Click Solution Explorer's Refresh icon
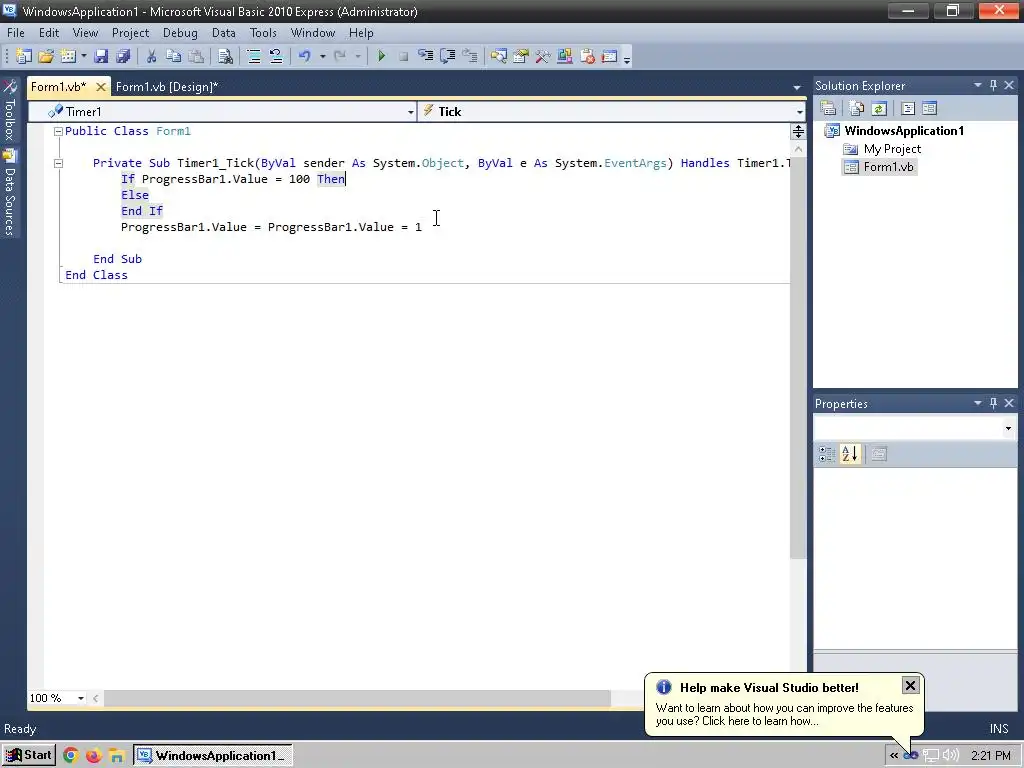Screen dimensions: 1024x768 click(879, 108)
